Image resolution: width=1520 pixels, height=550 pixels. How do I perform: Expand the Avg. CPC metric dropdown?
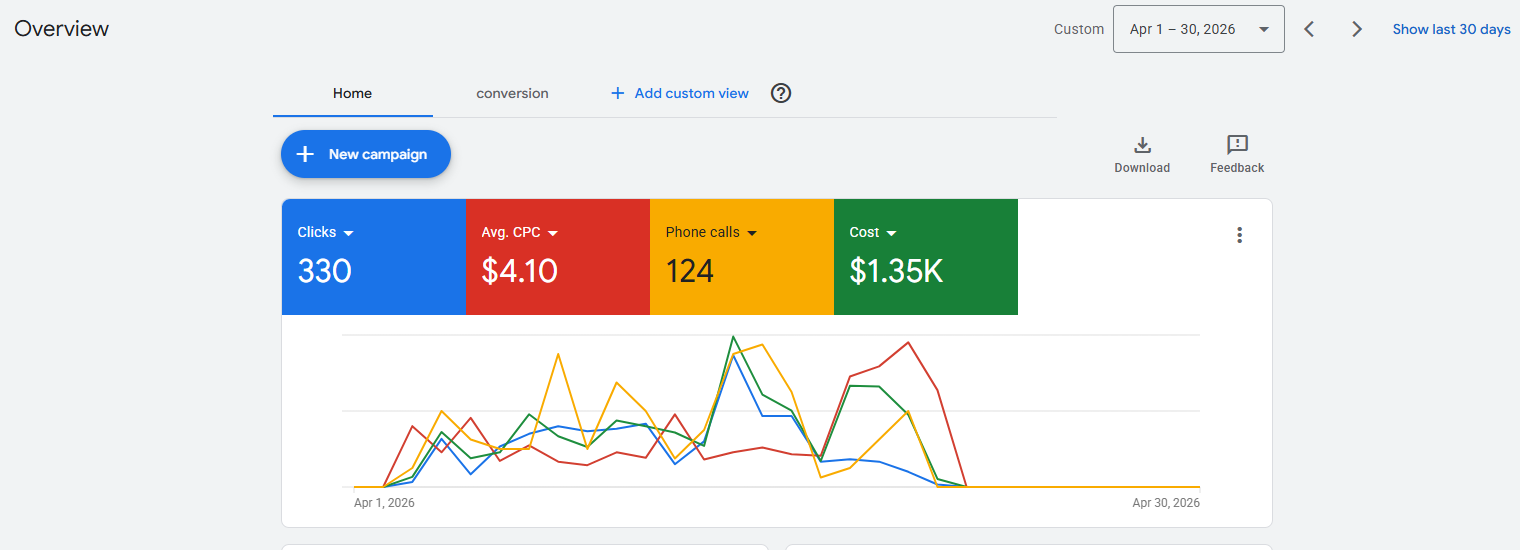click(553, 233)
